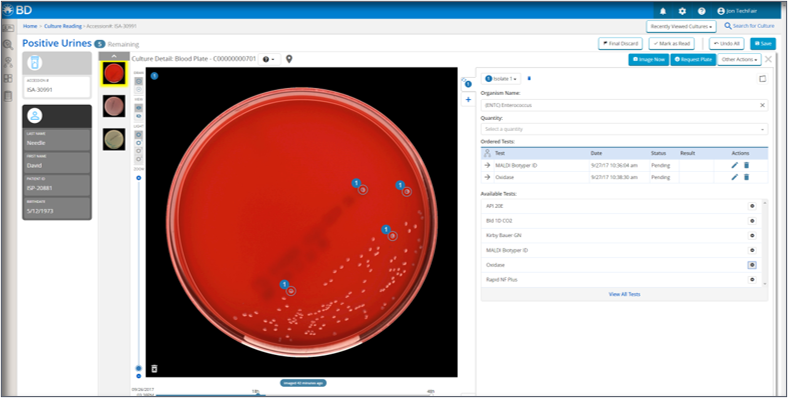The width and height of the screenshot is (788, 398).
Task: Edit the MALDI Biotyper ID ordered test
Action: 735,165
